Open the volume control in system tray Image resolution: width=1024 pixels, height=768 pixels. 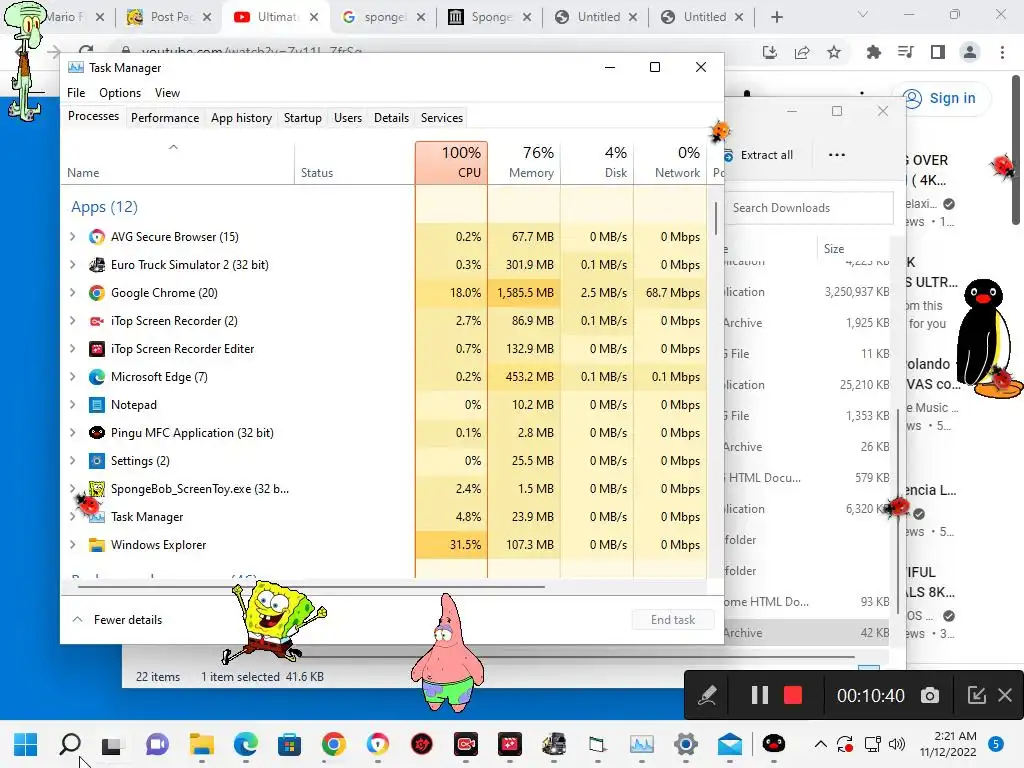pyautogui.click(x=897, y=744)
